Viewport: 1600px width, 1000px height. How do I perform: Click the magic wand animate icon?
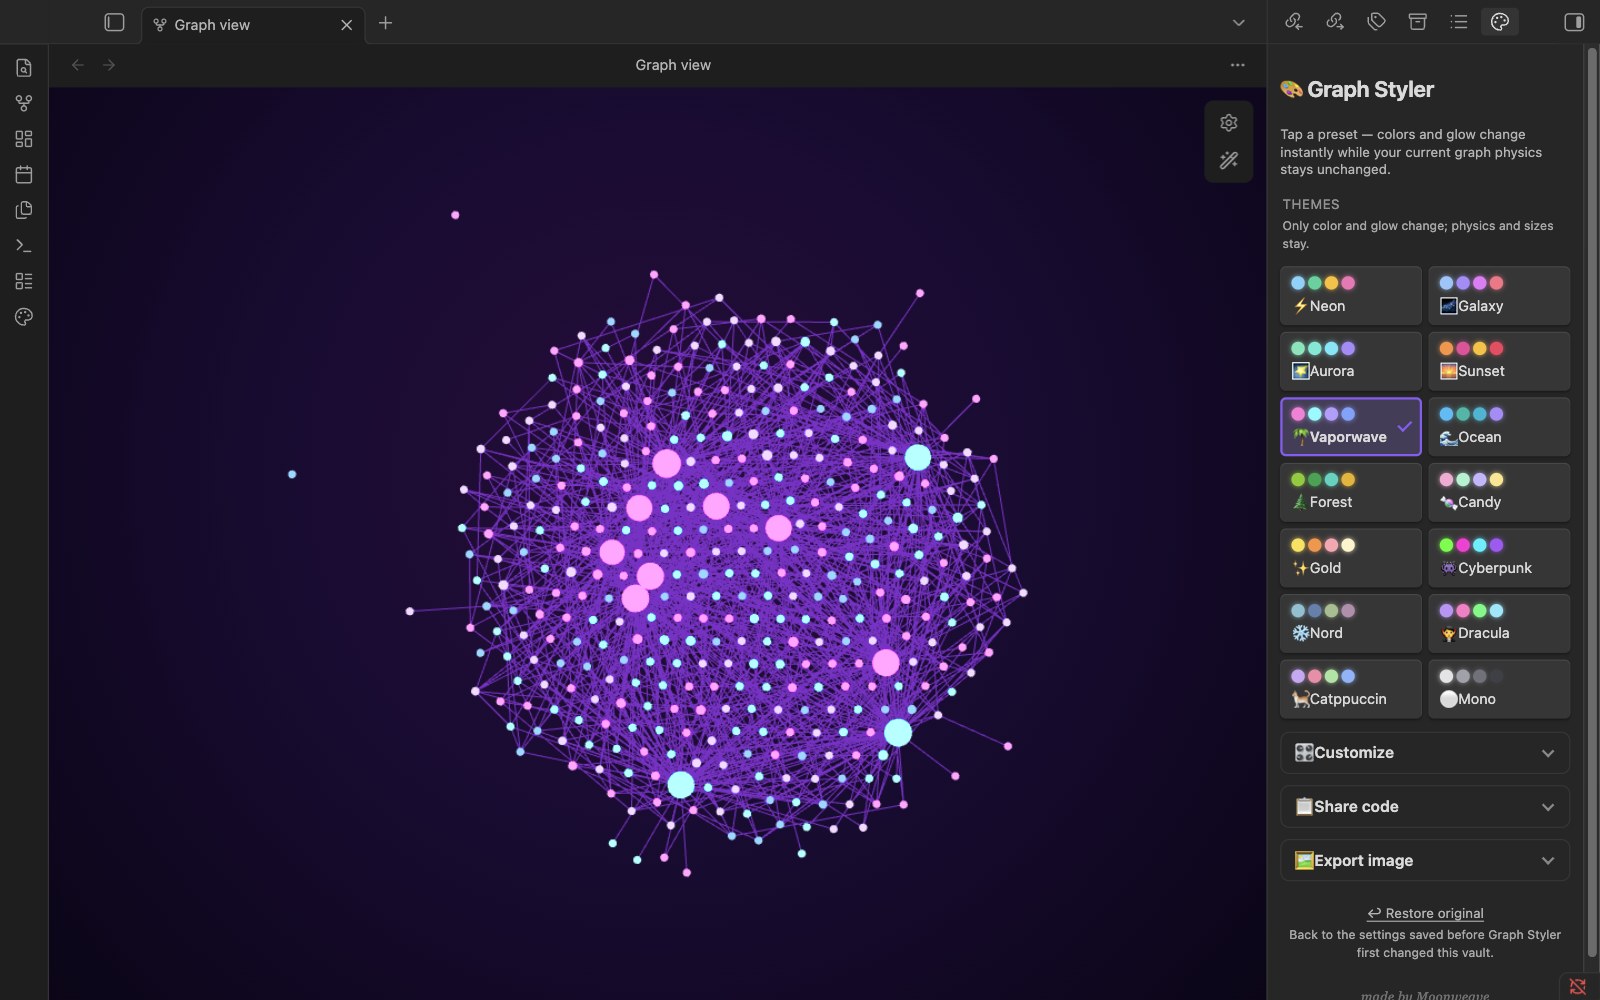tap(1229, 160)
